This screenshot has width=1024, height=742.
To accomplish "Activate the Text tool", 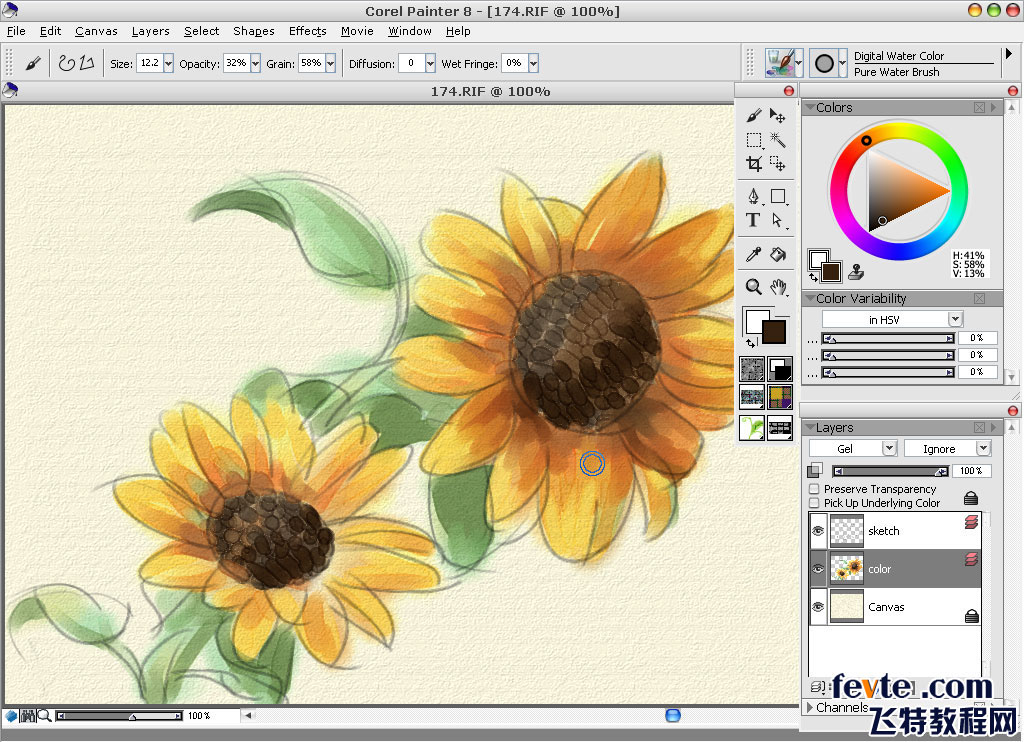I will (x=753, y=220).
